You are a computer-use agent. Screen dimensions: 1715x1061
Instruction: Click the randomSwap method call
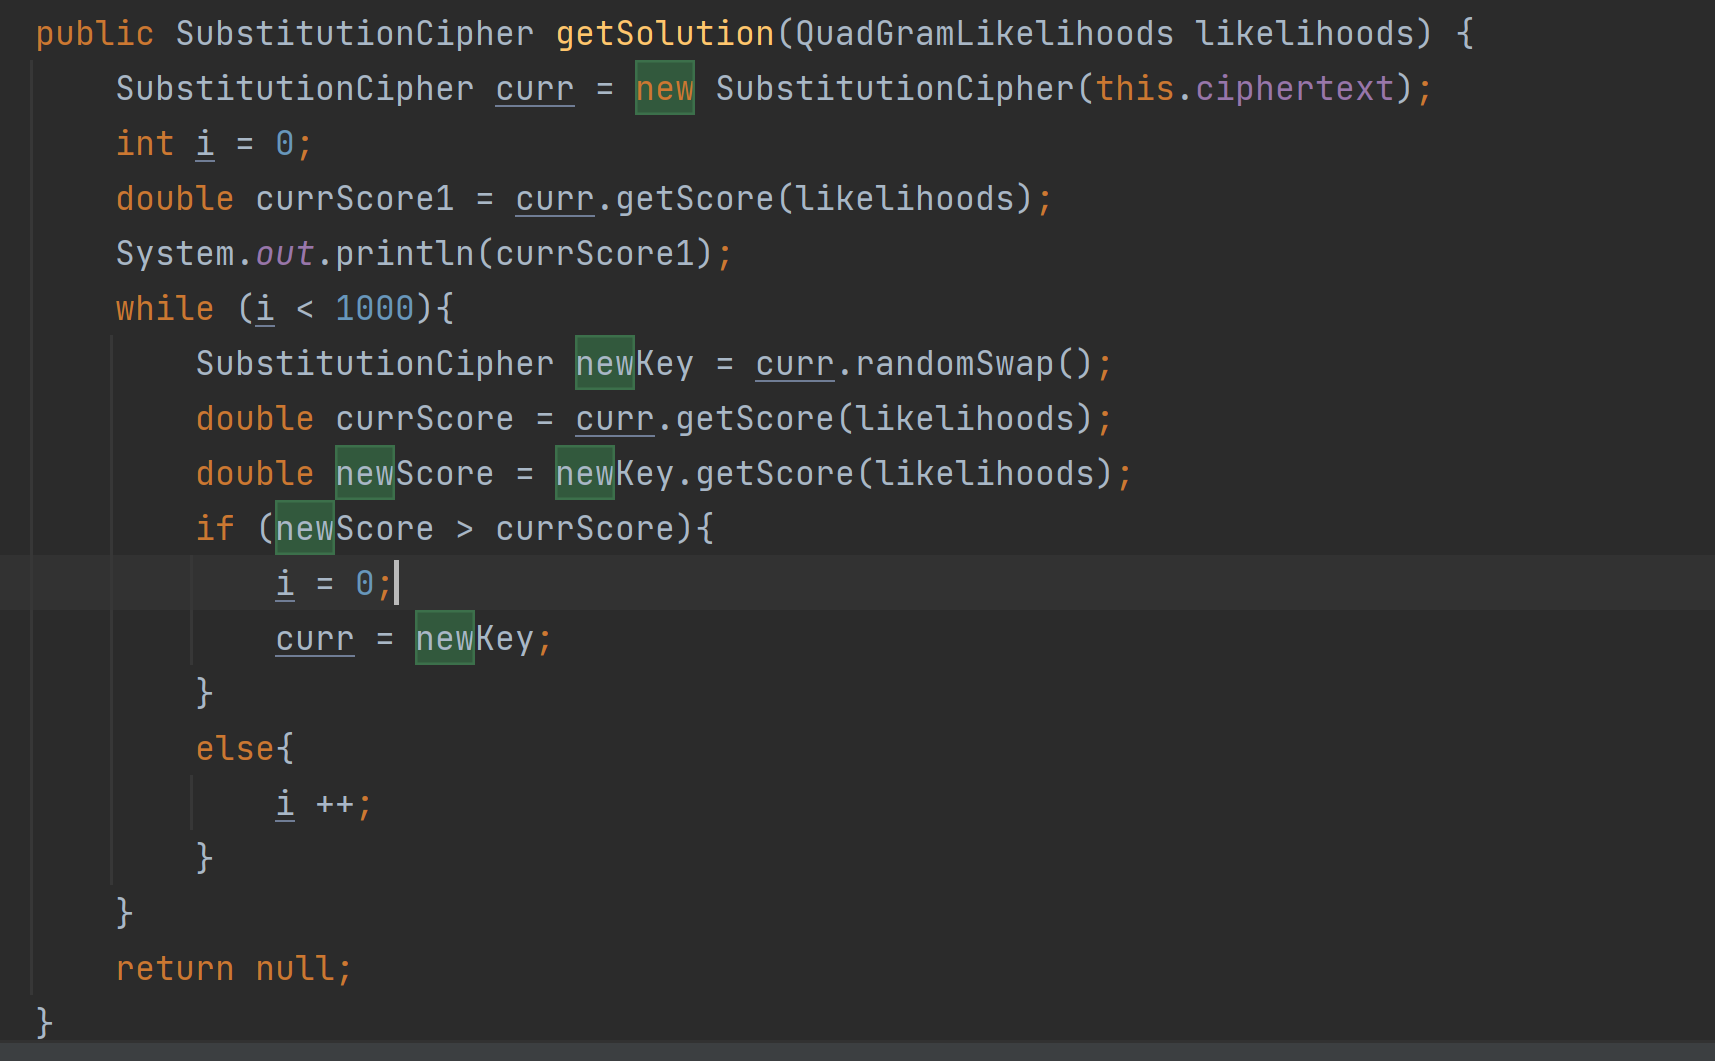(x=954, y=364)
